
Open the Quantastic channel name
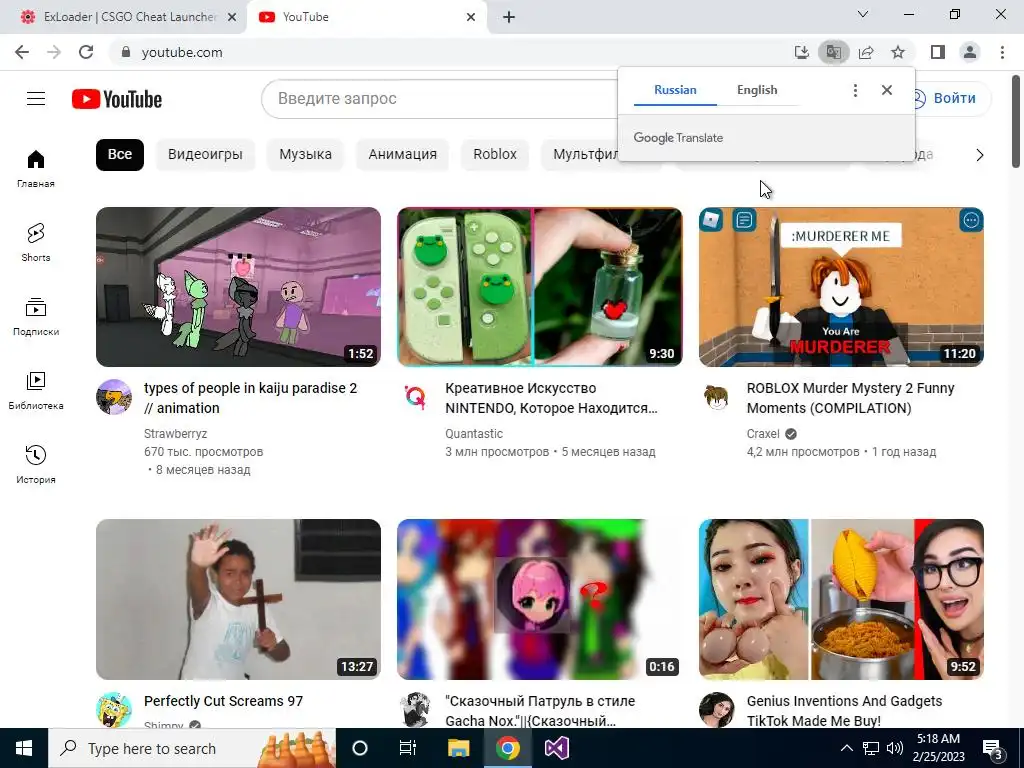pyautogui.click(x=474, y=434)
